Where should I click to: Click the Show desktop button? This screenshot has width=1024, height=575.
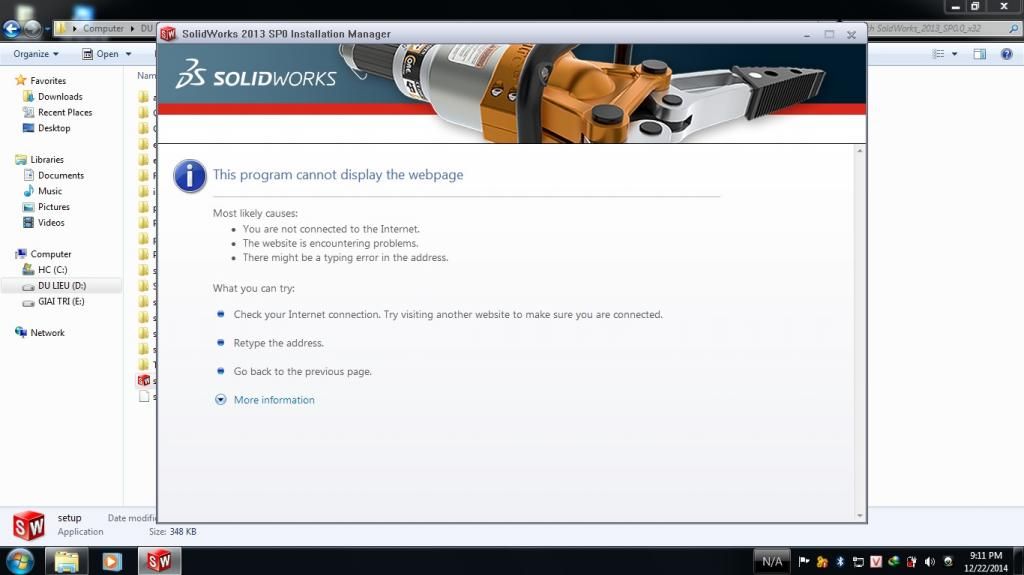(1018, 561)
